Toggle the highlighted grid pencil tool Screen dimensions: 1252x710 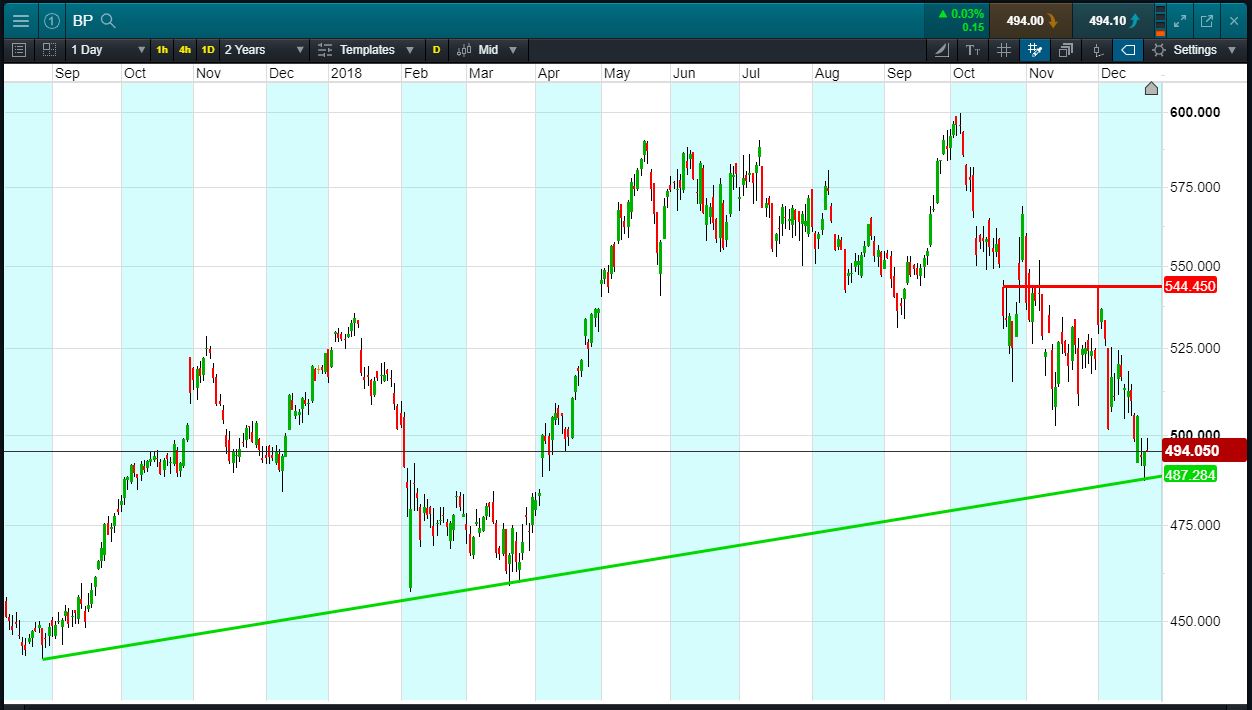pos(1035,49)
